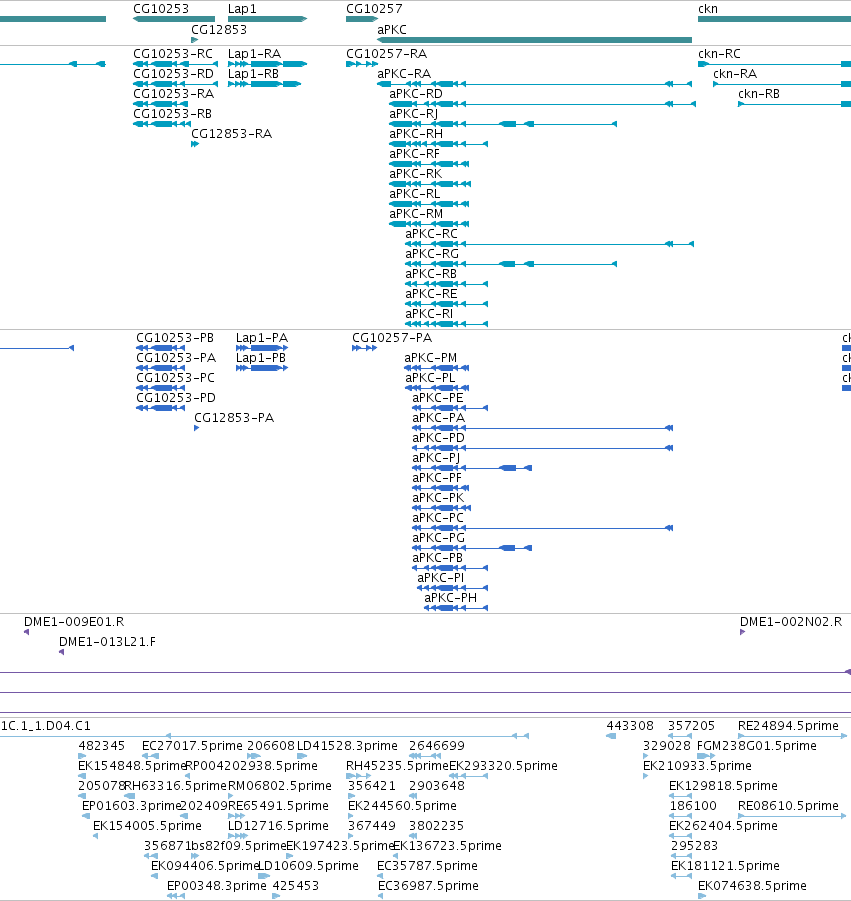
Task: Select transcript aPKC-RC
Action: (x=549, y=244)
